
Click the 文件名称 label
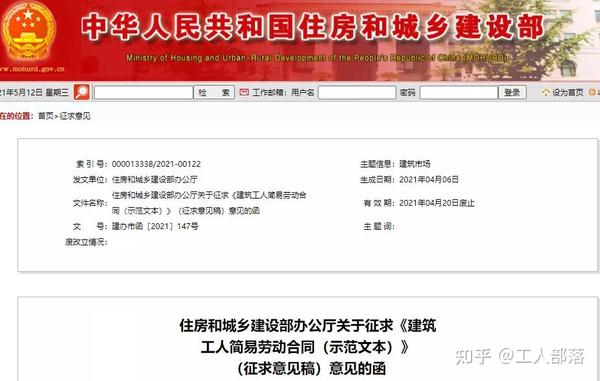pyautogui.click(x=90, y=203)
